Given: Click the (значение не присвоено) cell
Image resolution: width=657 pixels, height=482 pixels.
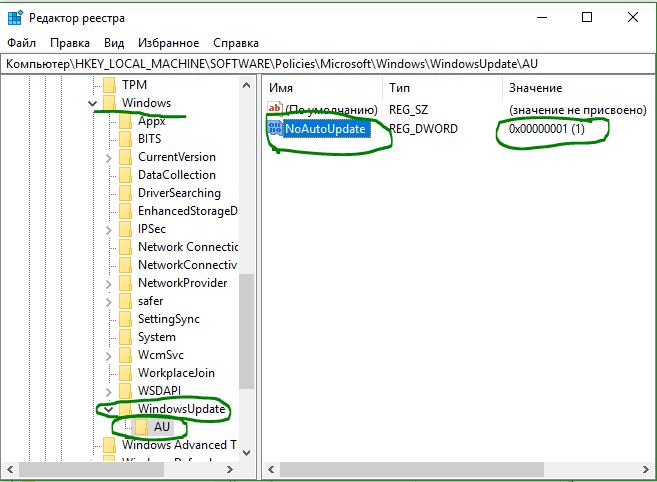Looking at the screenshot, I should [x=578, y=110].
